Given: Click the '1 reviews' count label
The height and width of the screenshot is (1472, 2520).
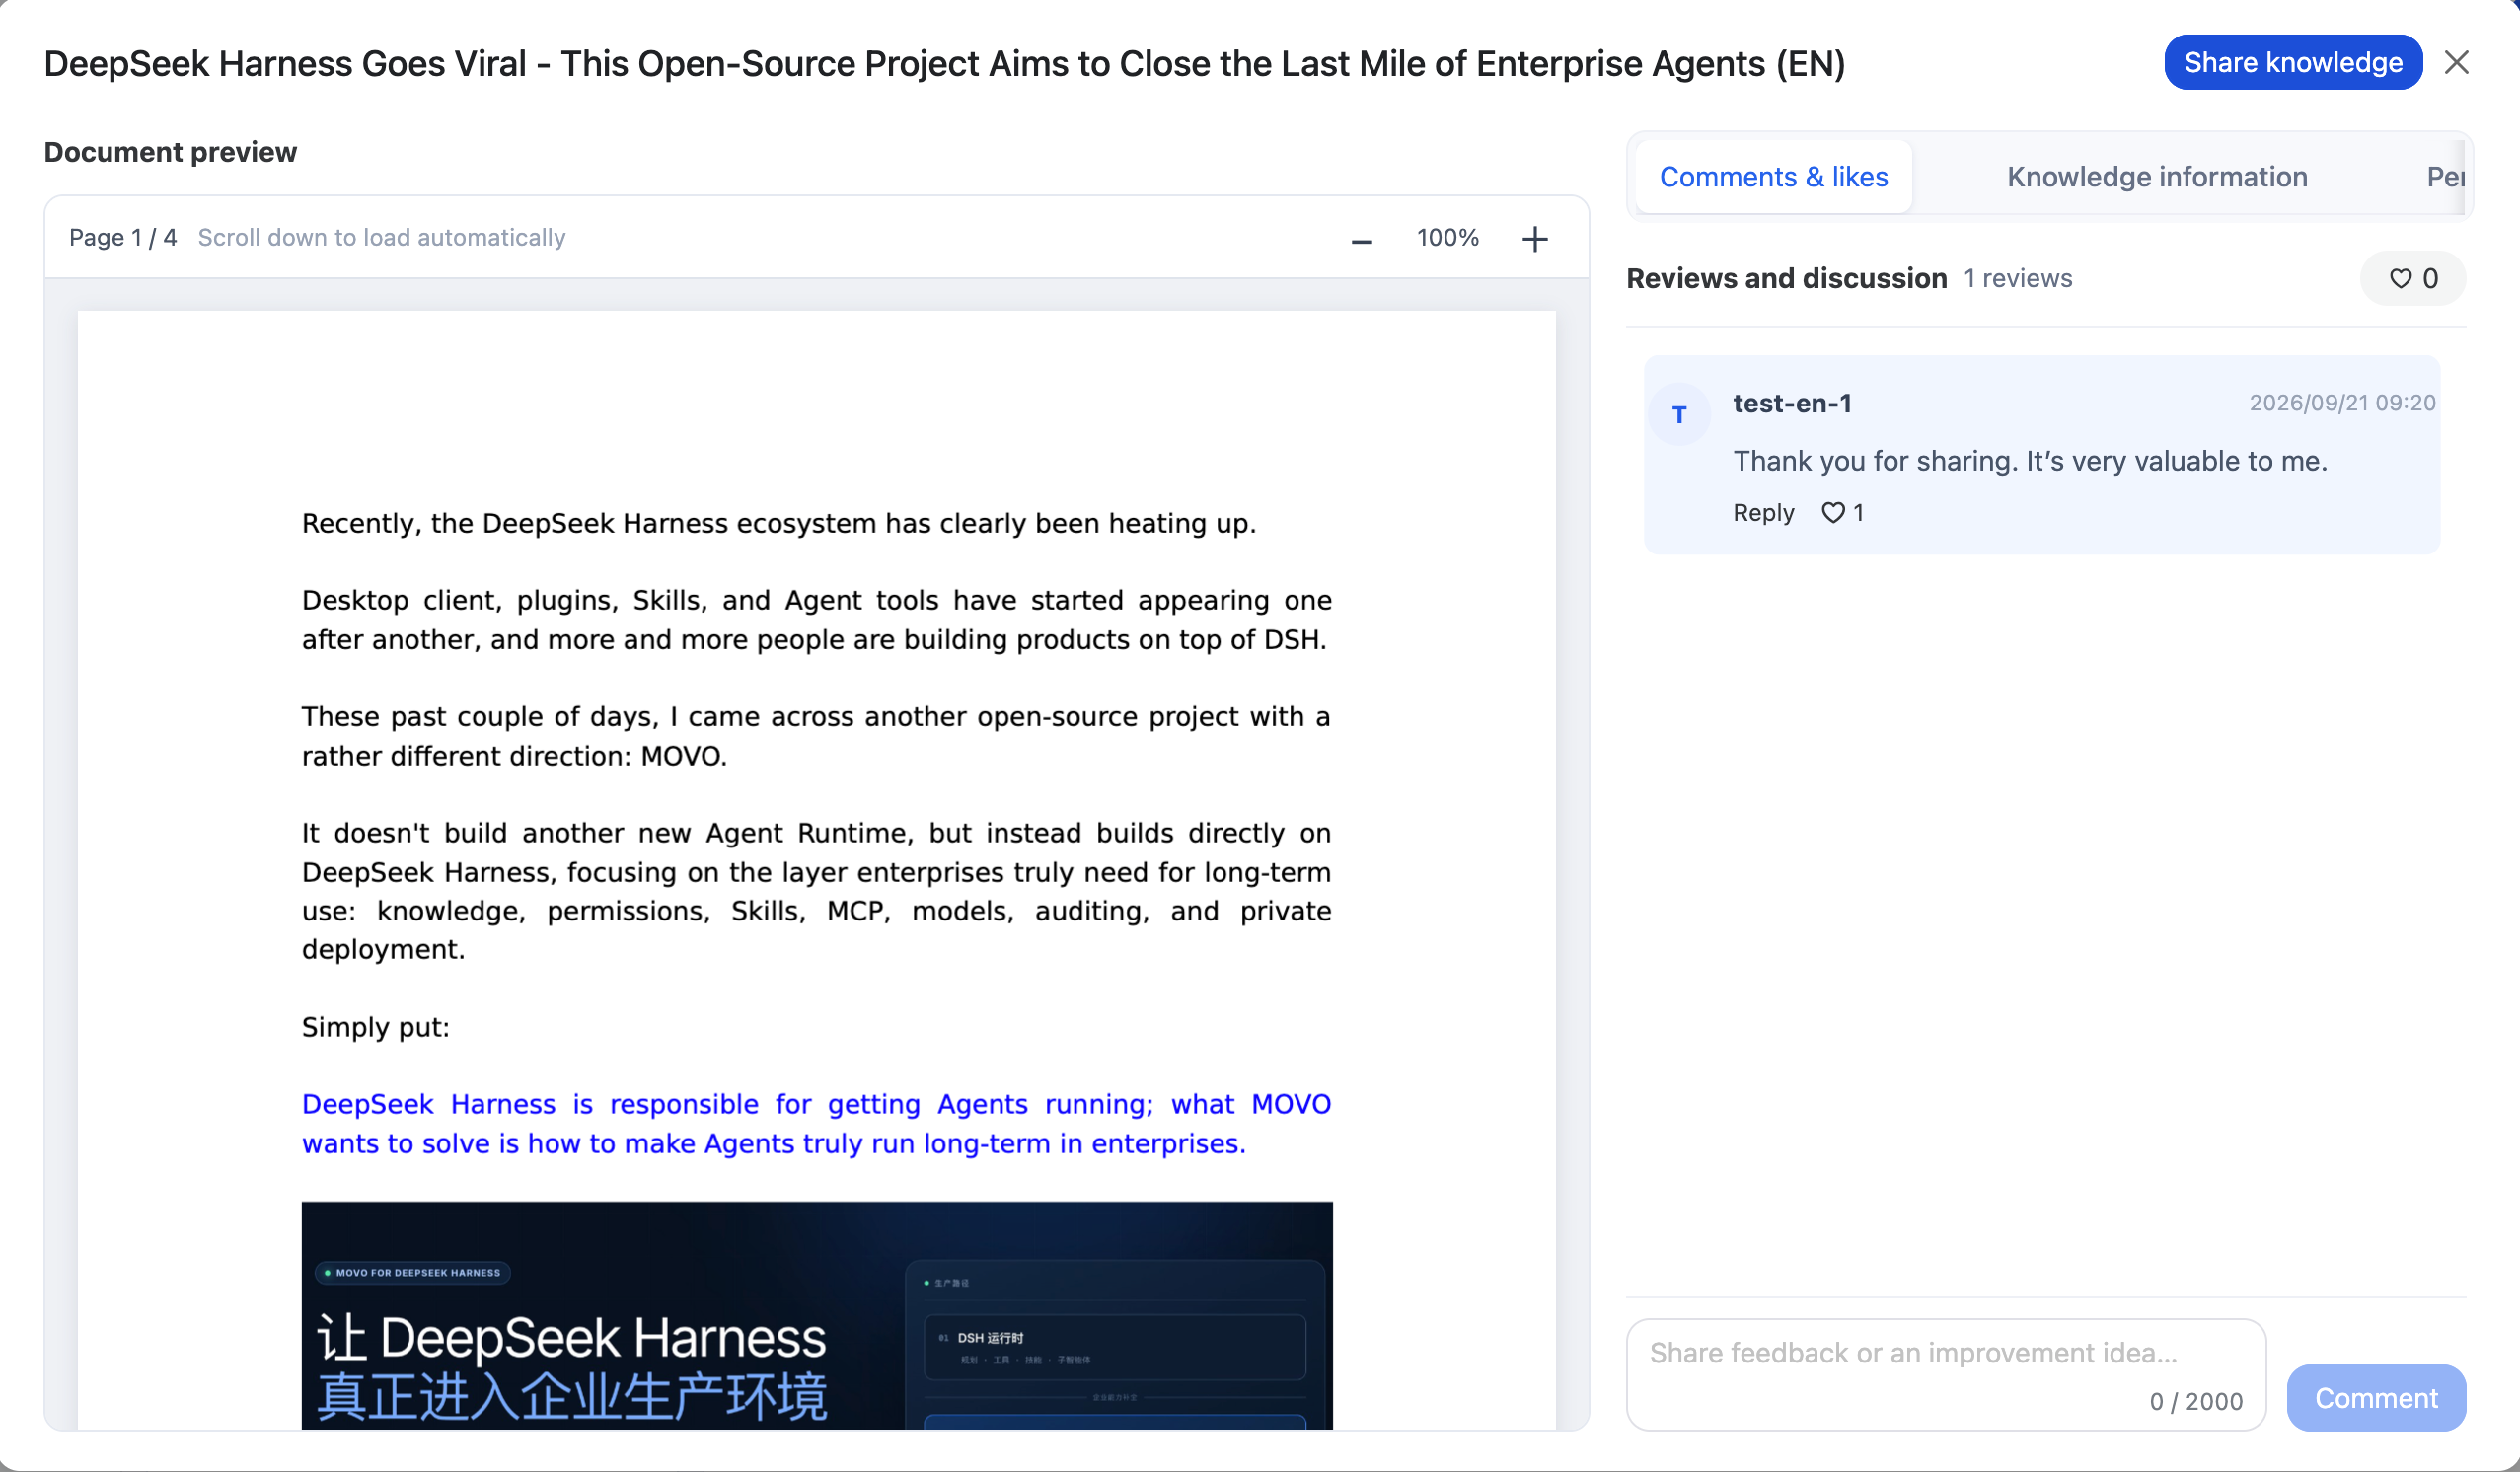Looking at the screenshot, I should point(2017,278).
